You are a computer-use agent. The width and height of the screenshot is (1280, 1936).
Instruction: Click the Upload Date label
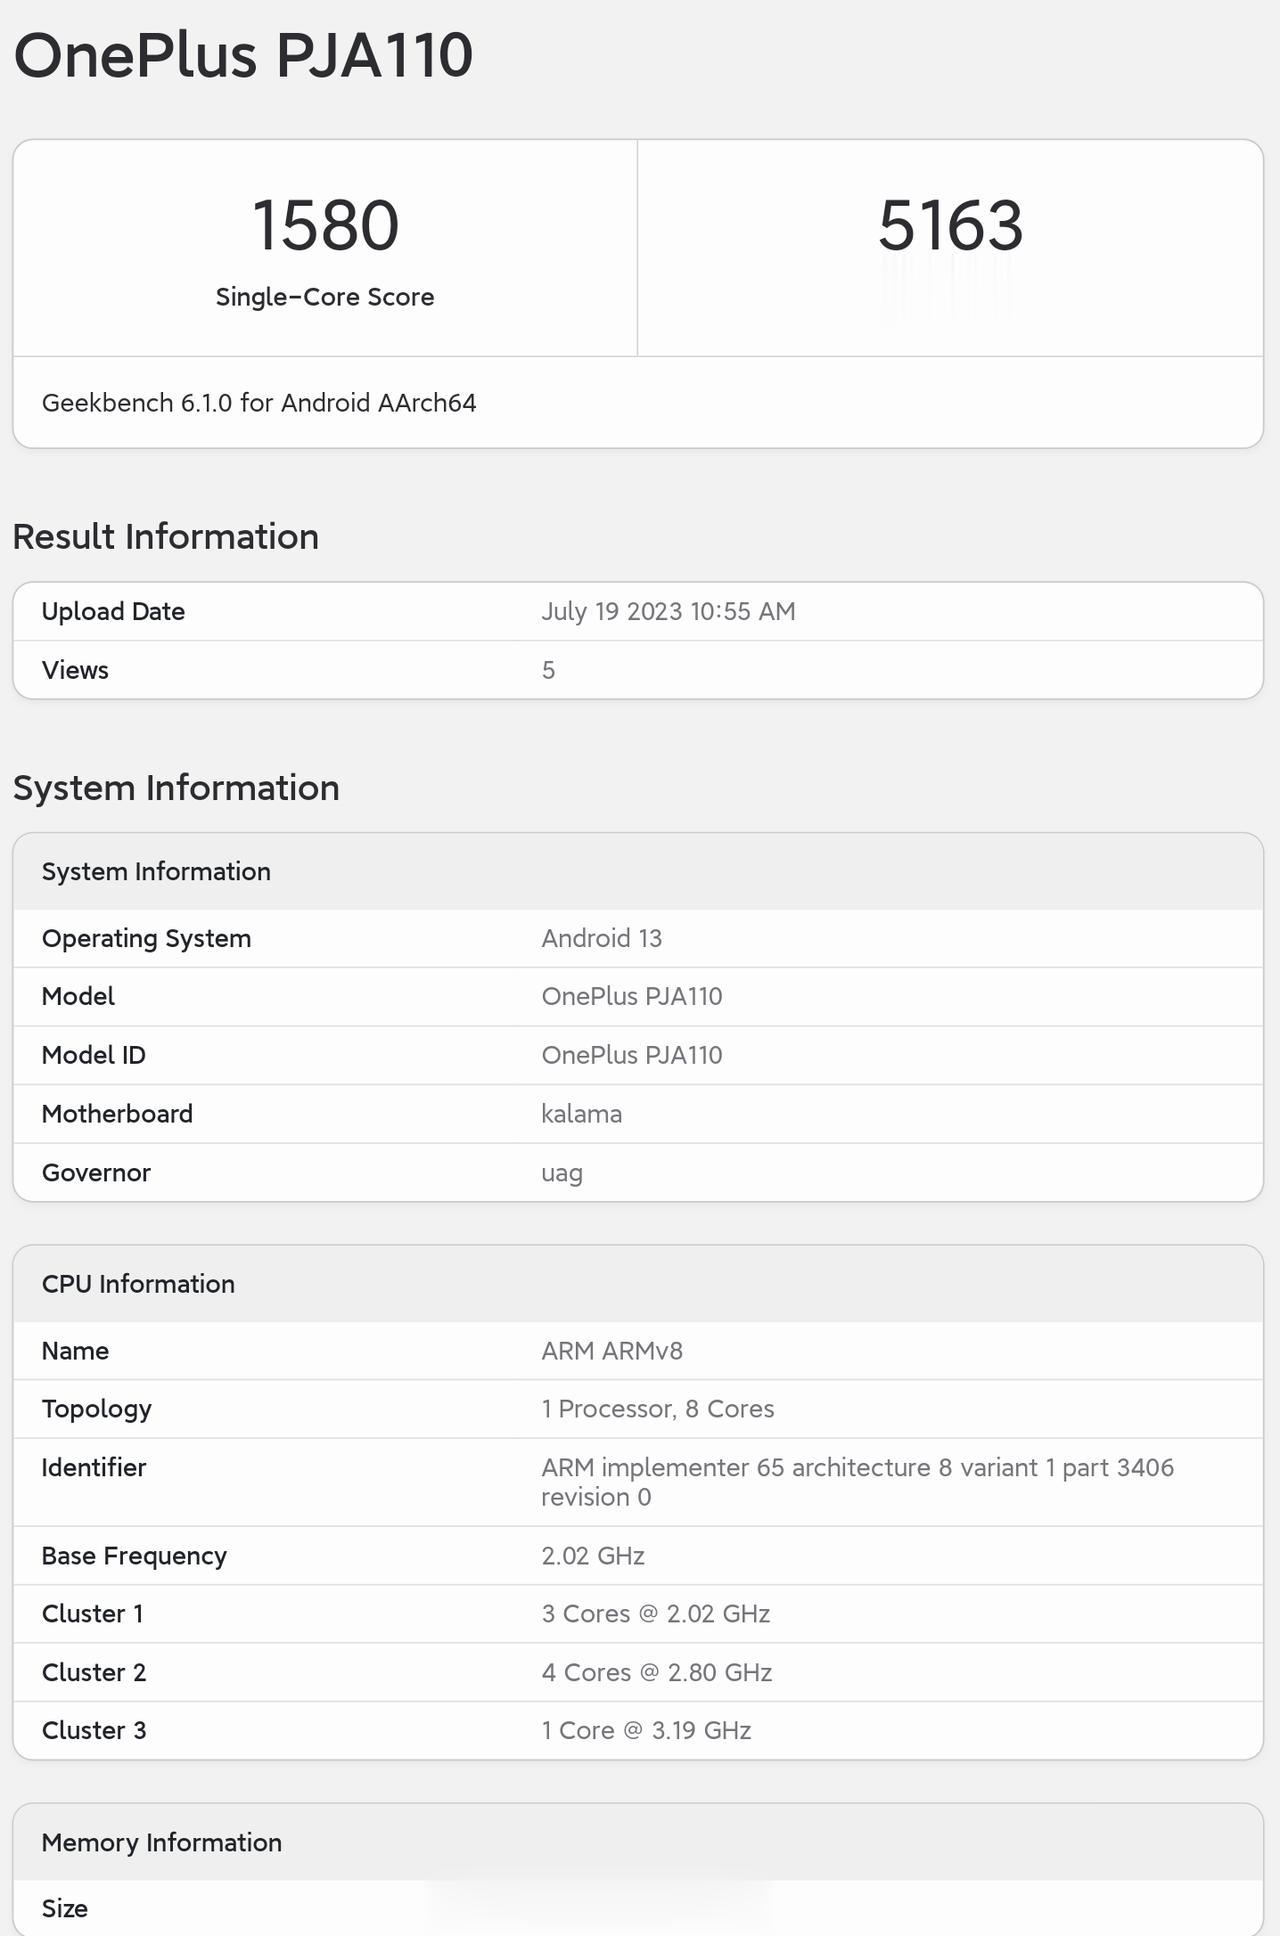click(x=113, y=612)
